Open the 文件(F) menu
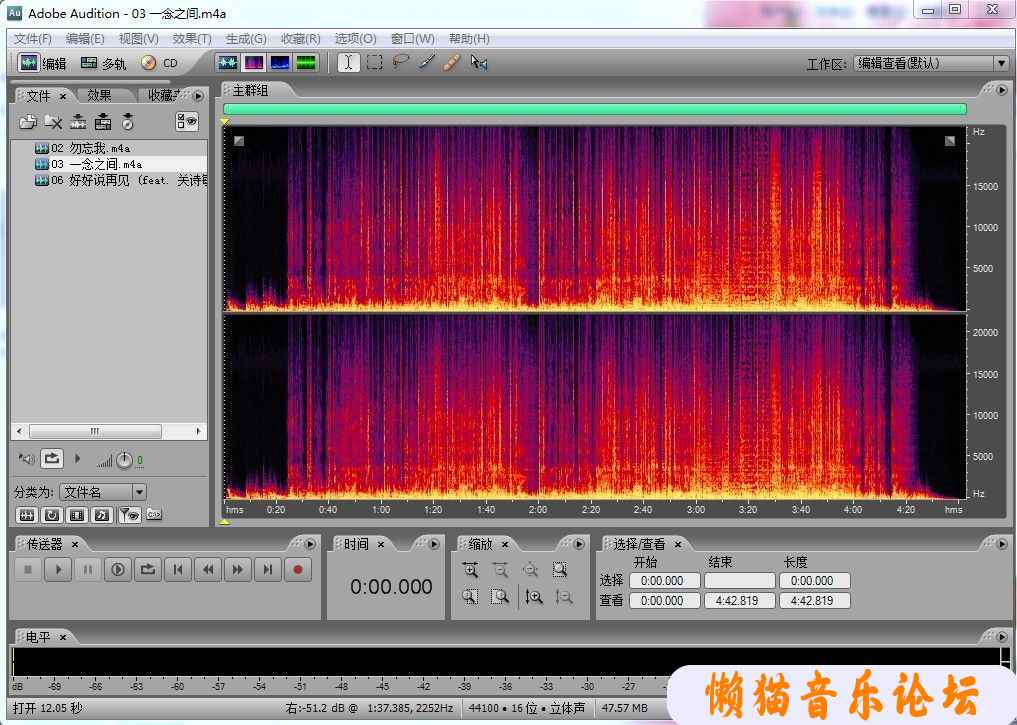 click(32, 39)
